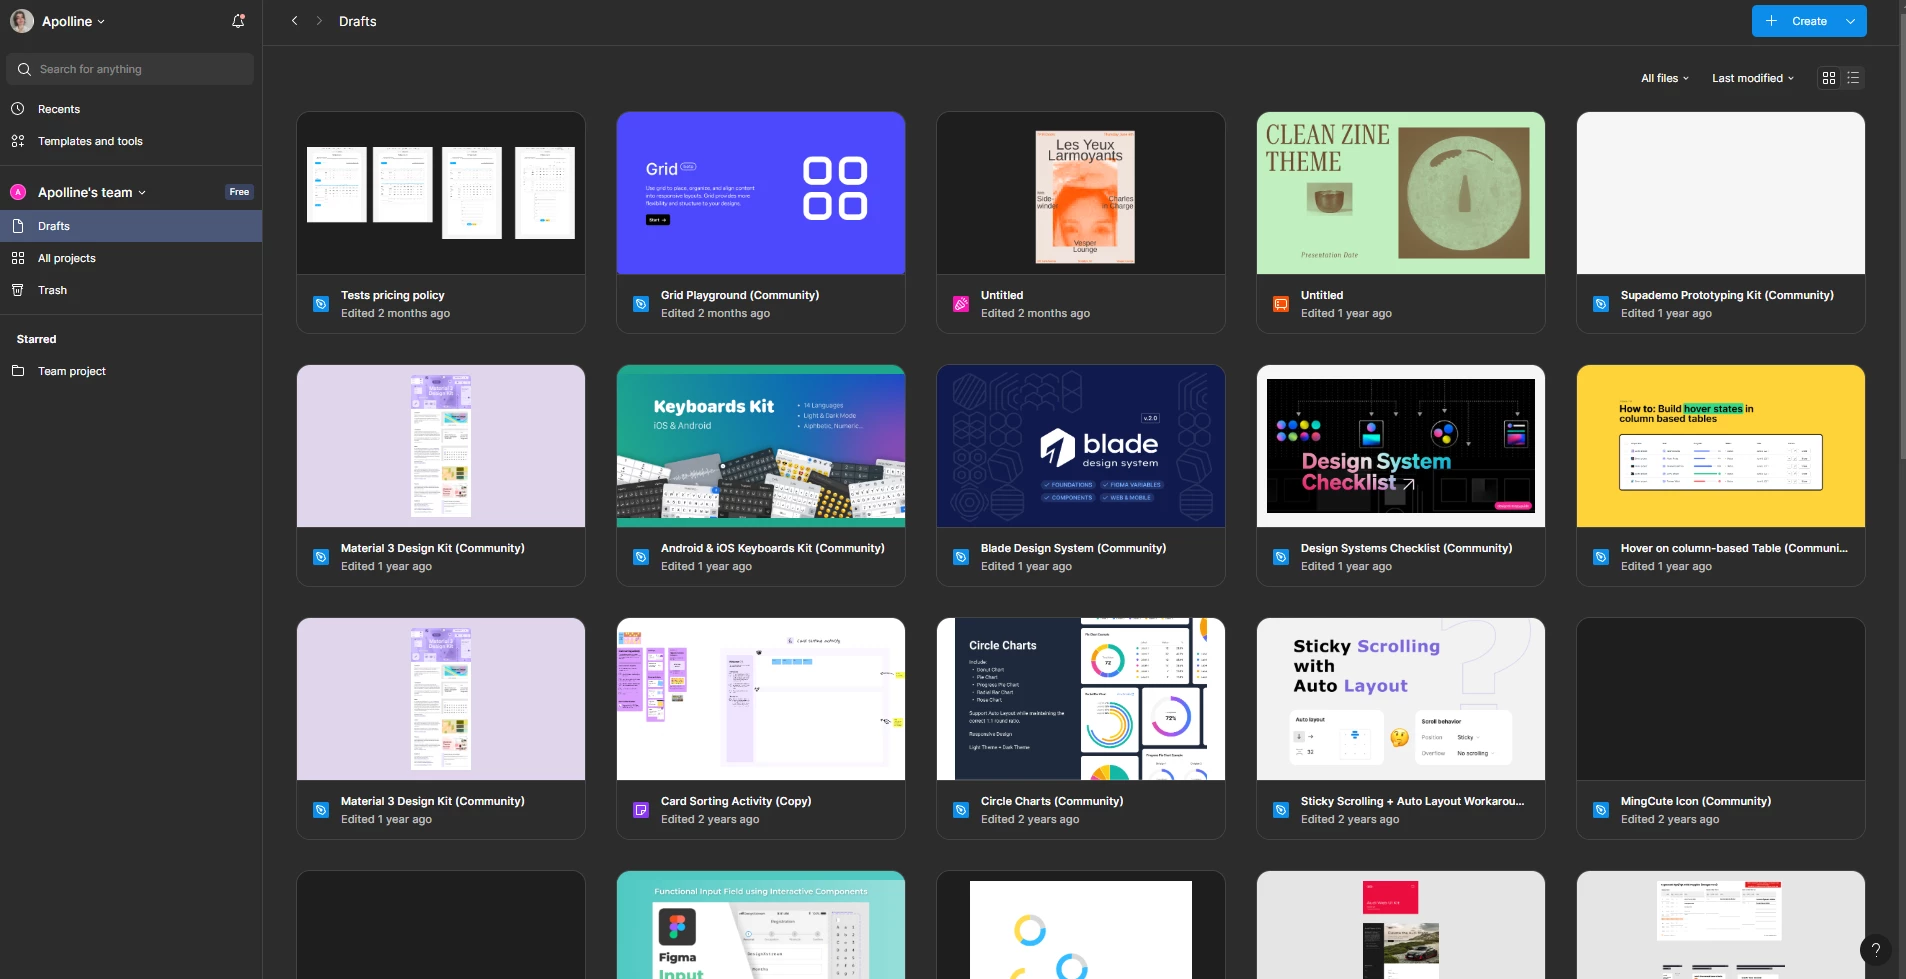Open the help question mark button
Image resolution: width=1906 pixels, height=979 pixels.
coord(1876,950)
